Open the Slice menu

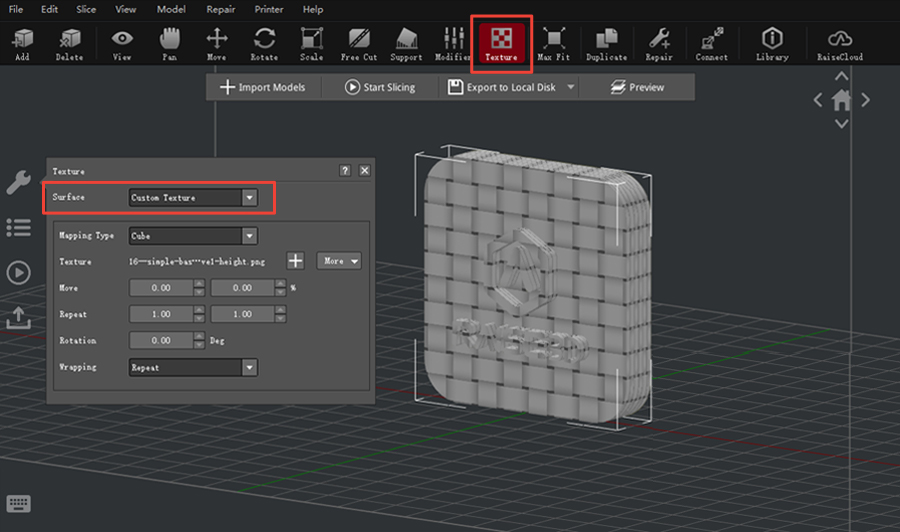86,9
